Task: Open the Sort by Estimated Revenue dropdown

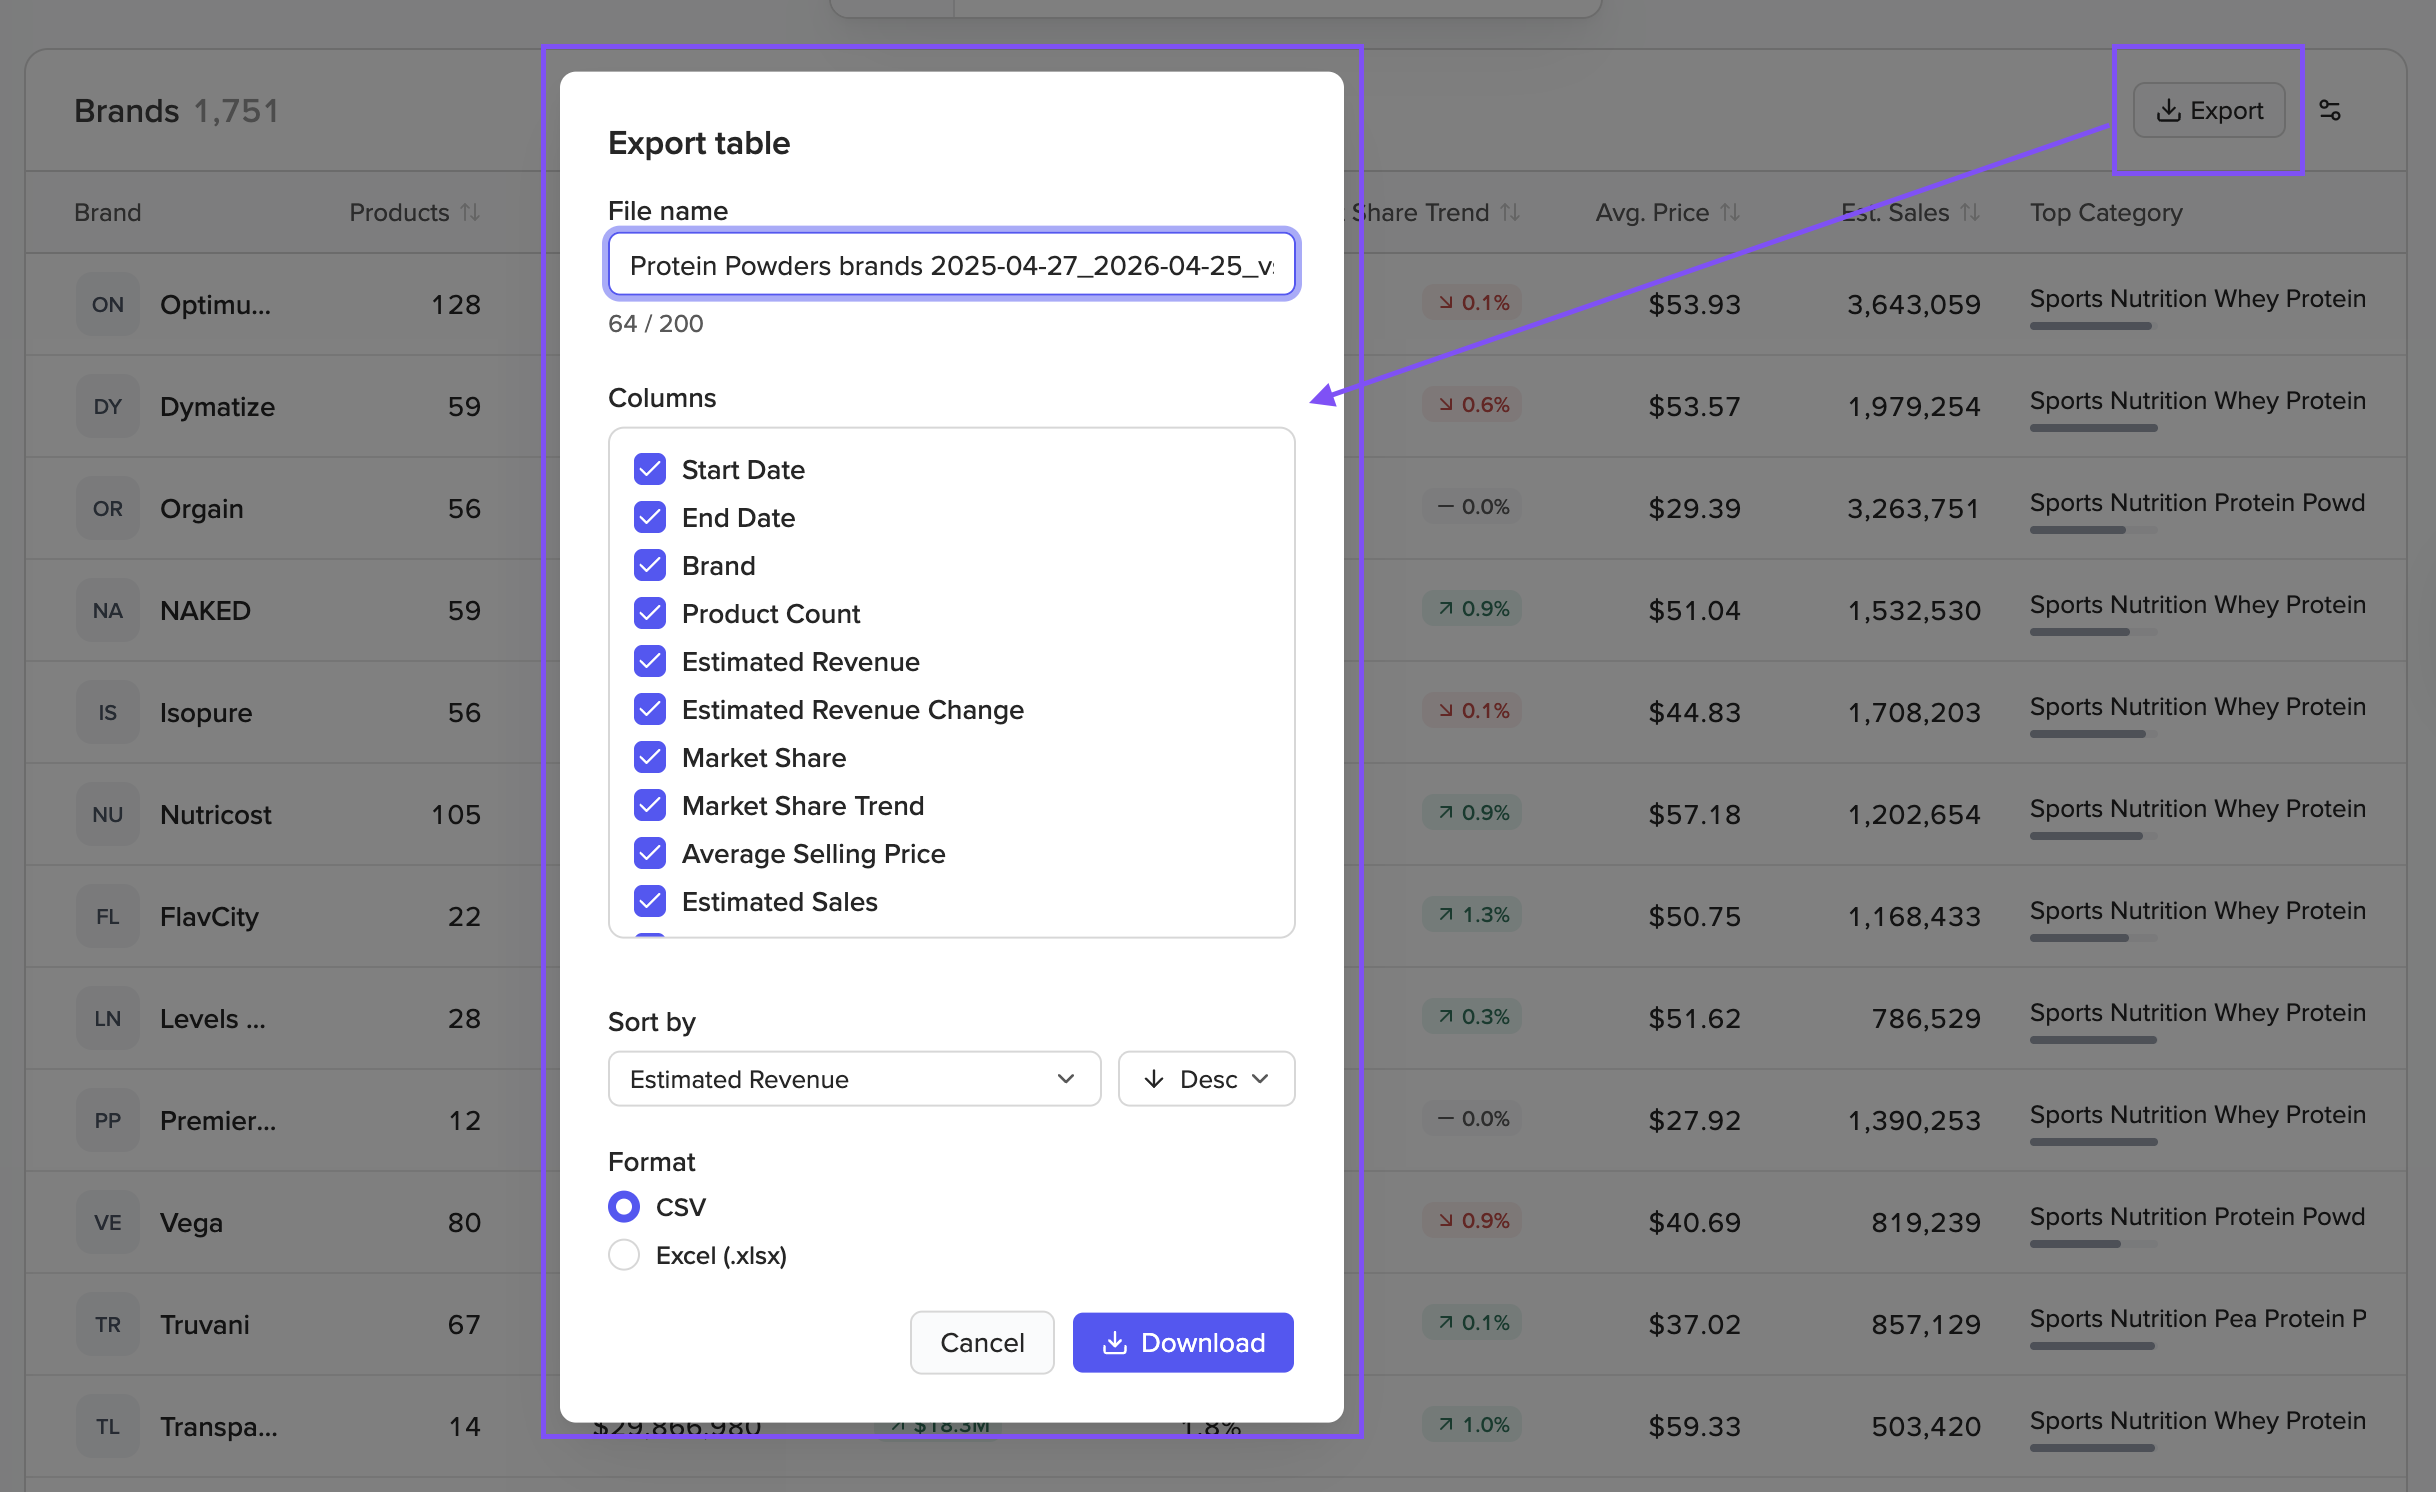Action: coord(854,1079)
